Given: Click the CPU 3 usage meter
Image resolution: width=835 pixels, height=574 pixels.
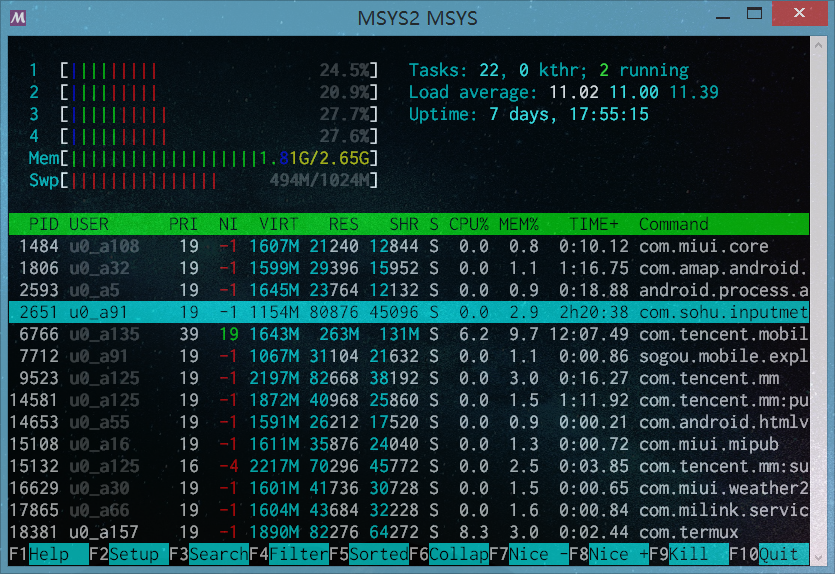Looking at the screenshot, I should coord(203,114).
